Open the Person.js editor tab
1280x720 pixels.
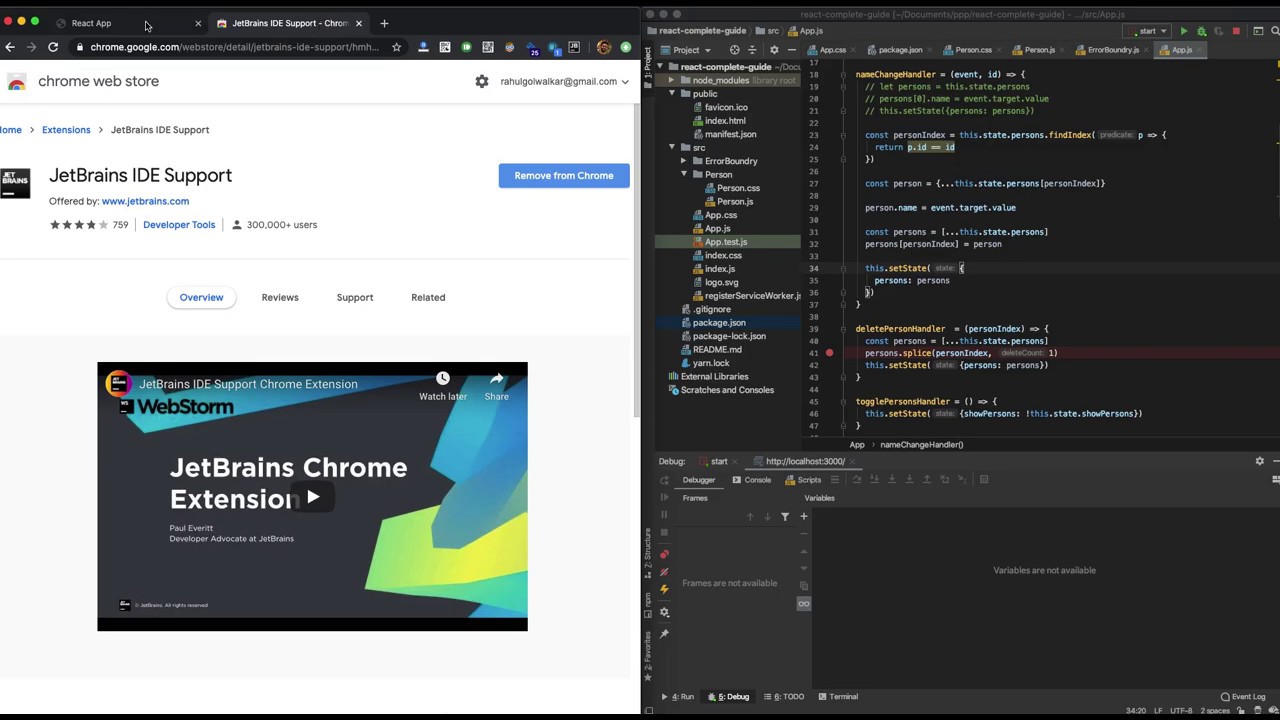pos(1038,50)
